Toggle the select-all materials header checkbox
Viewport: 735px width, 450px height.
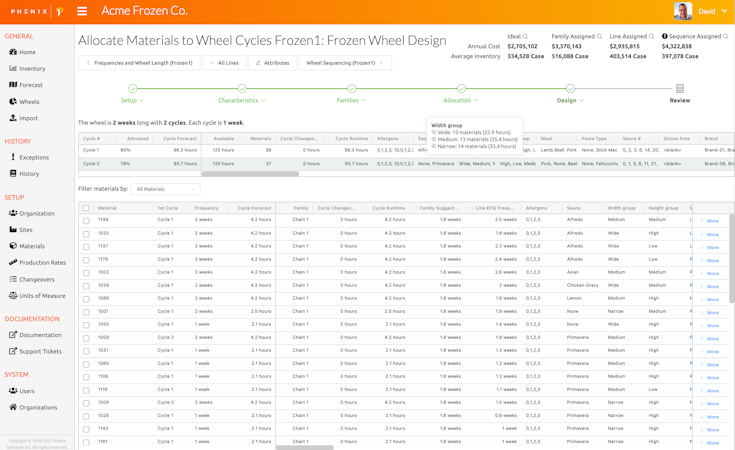coord(86,208)
